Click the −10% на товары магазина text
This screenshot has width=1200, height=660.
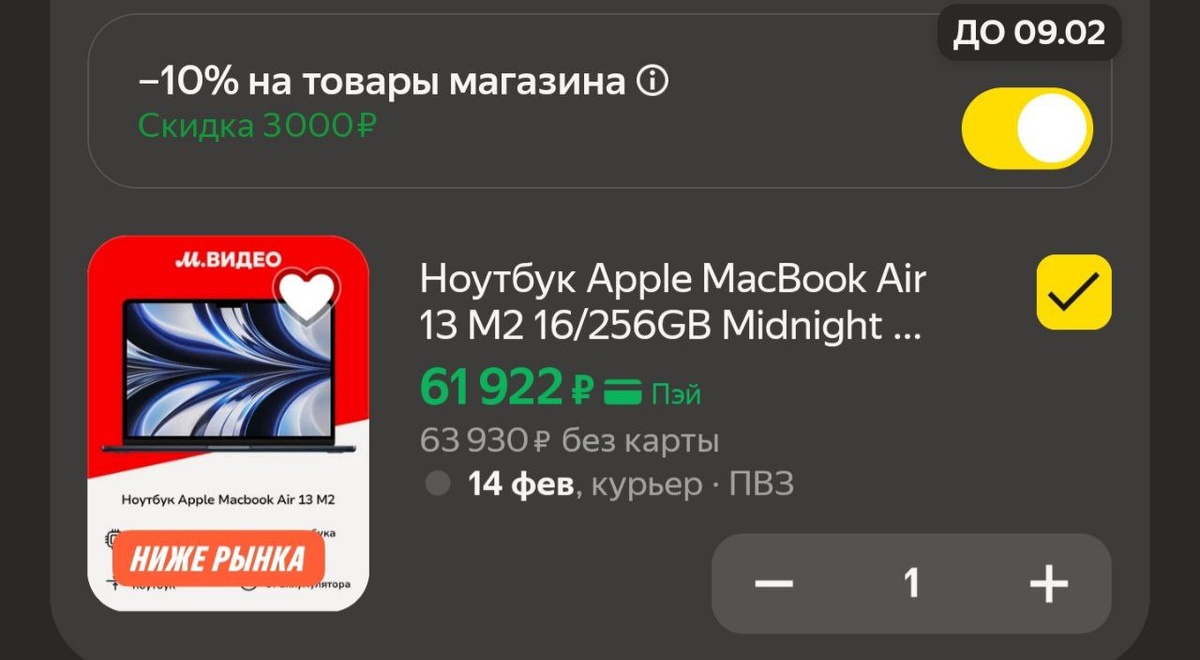pos(381,82)
